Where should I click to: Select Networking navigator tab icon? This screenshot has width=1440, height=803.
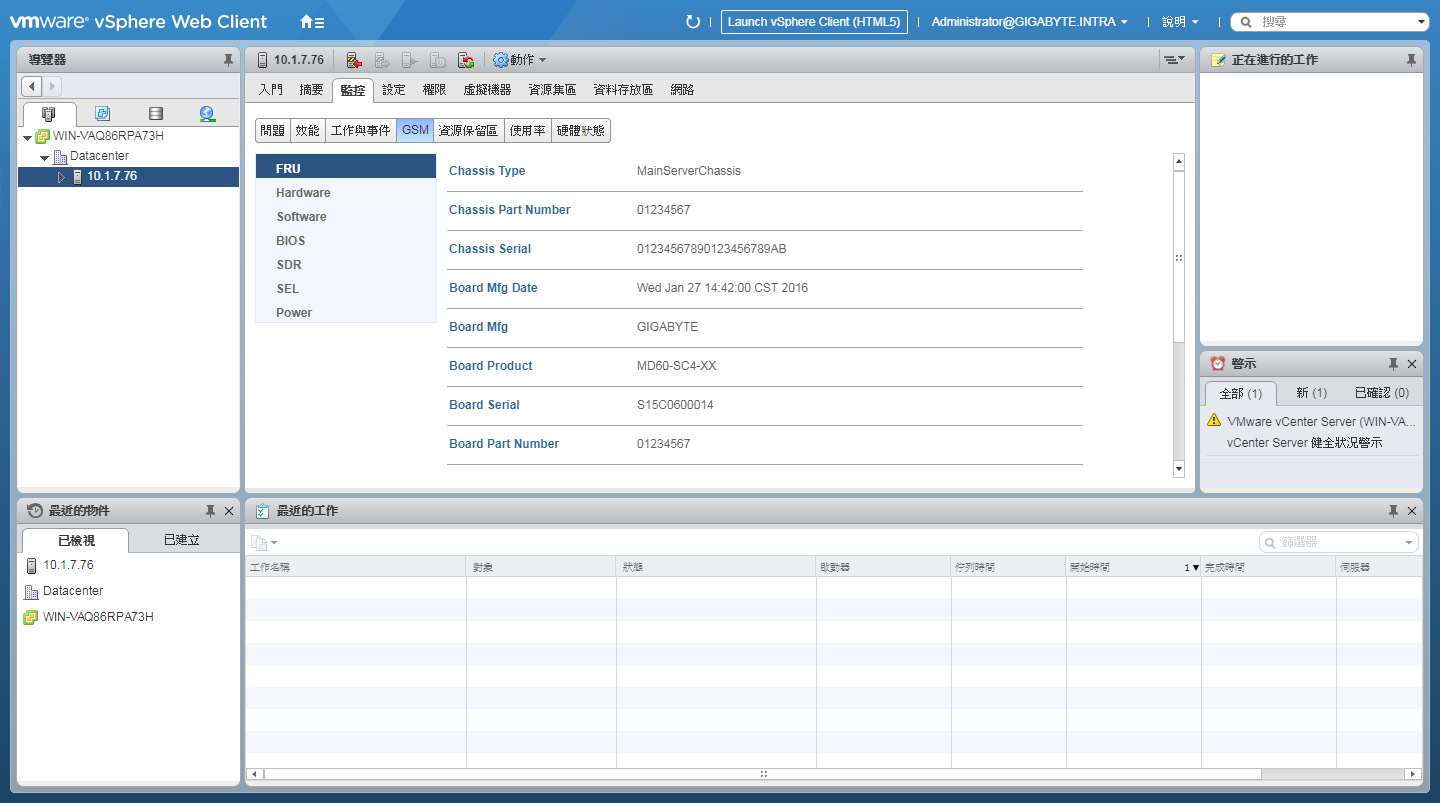click(x=207, y=113)
